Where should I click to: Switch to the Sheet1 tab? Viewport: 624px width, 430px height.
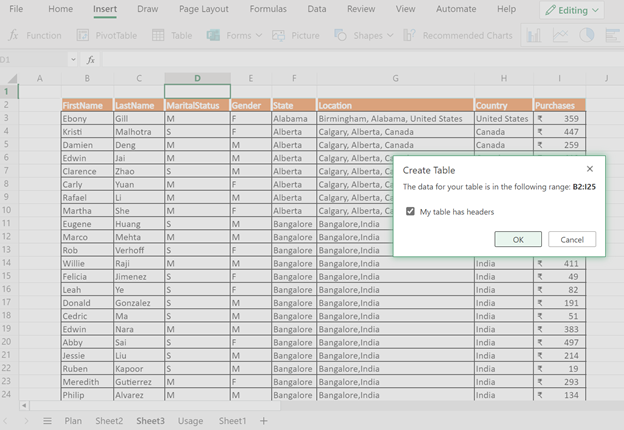[232, 420]
